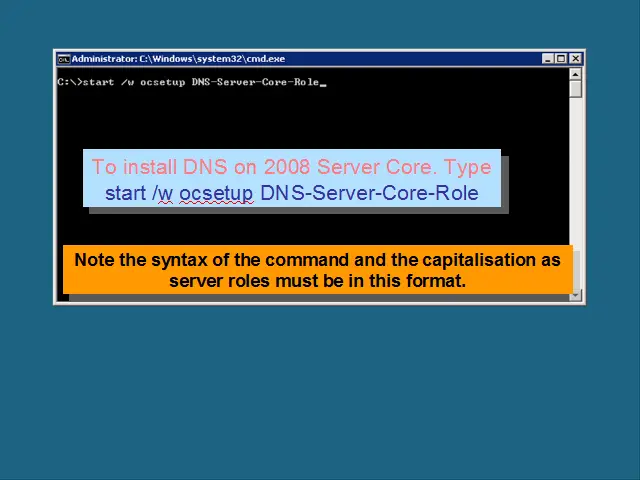
Task: Click the blue 'start /w ocsetup DNS-Server-Core-Role' caption text
Action: click(x=291, y=193)
